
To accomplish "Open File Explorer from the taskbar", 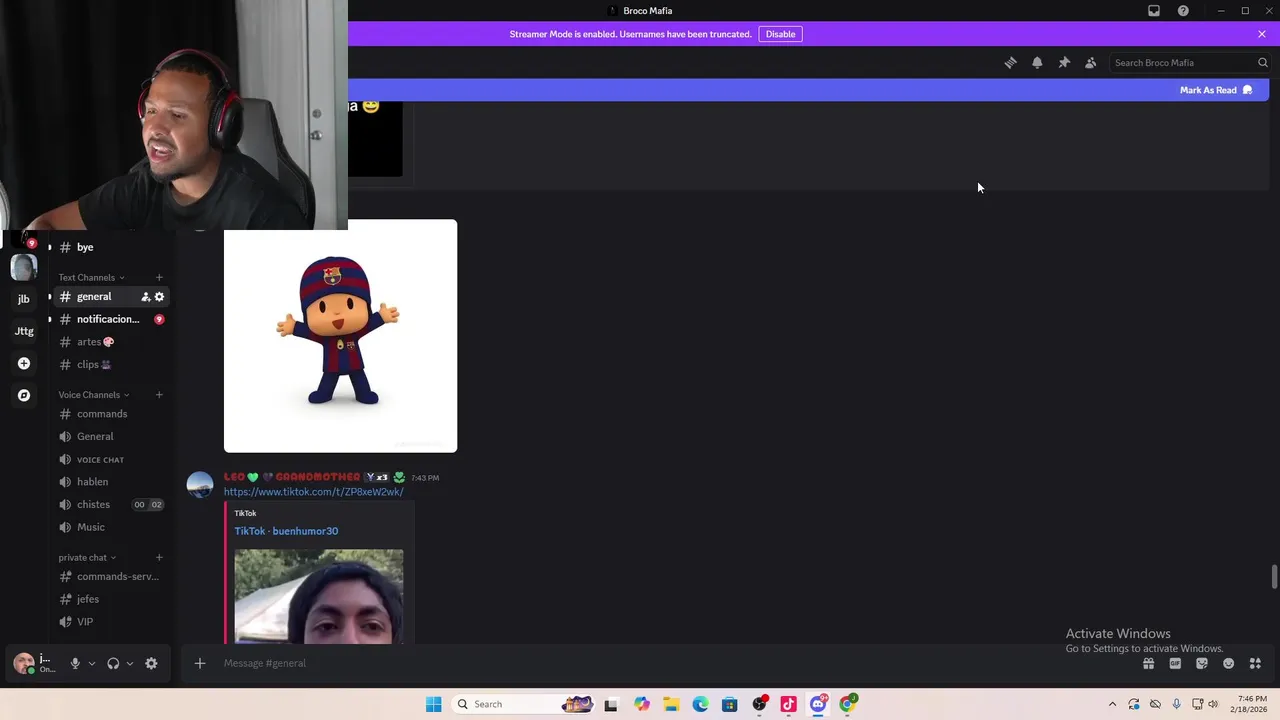I will tap(671, 704).
